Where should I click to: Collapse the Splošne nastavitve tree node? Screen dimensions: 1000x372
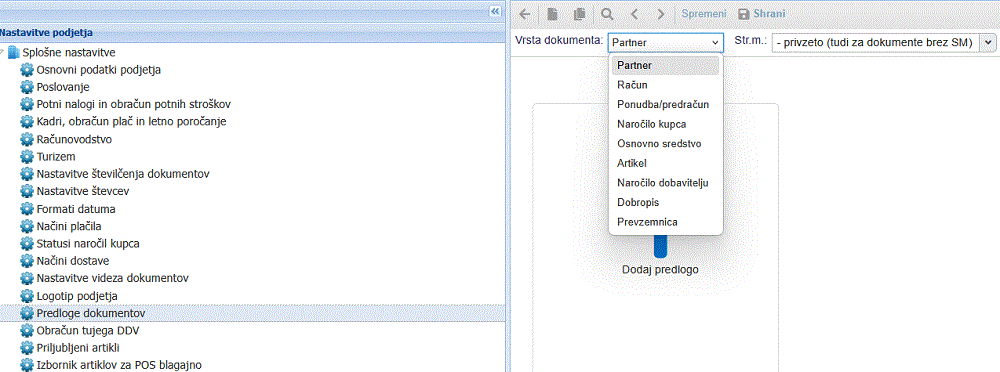(3, 52)
